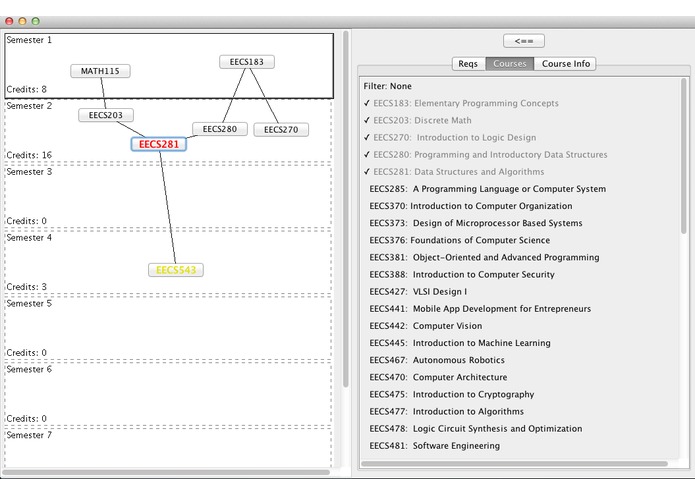Screen dimensions: 695x494
Task: Click the course list vertical scrollbar
Action: [683, 155]
